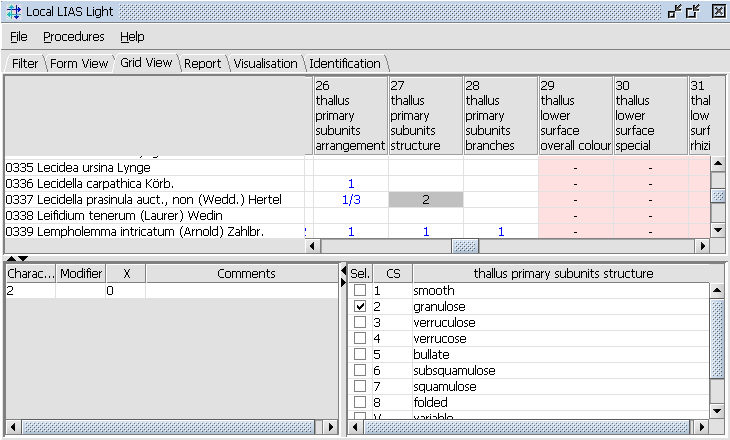Click the maximize window icon in title bar
730x440 pixels.
693,11
